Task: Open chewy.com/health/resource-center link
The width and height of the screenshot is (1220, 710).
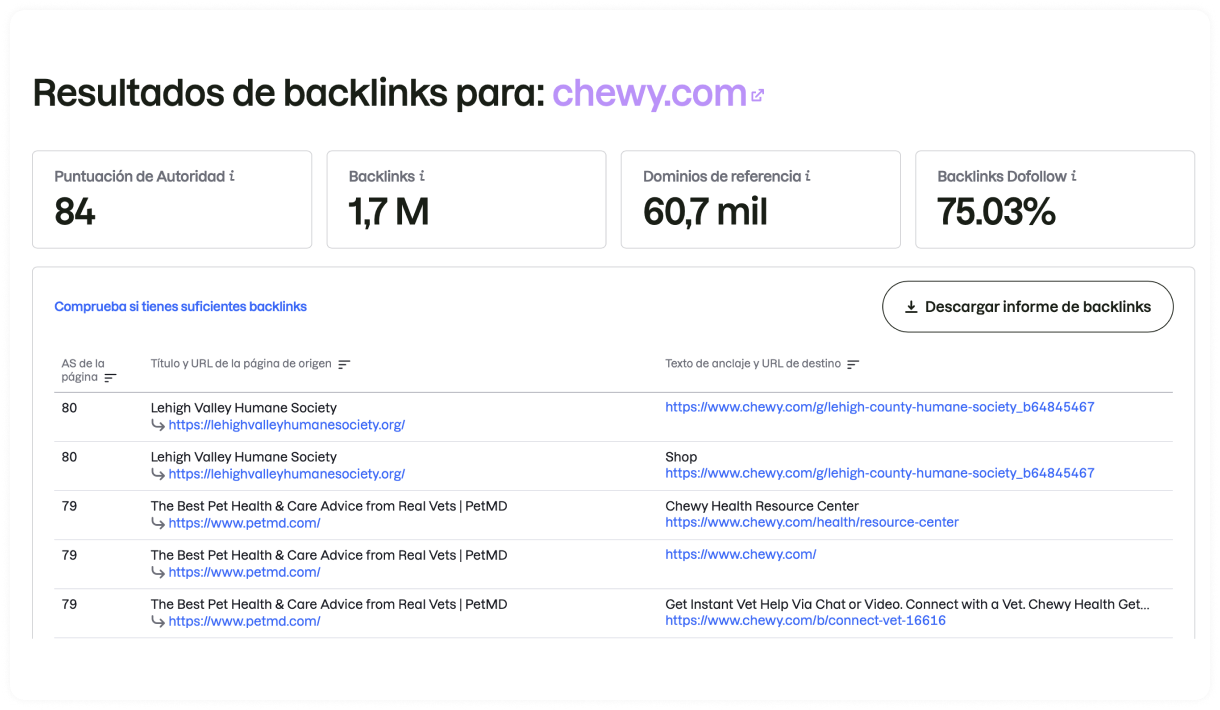Action: pyautogui.click(x=812, y=522)
